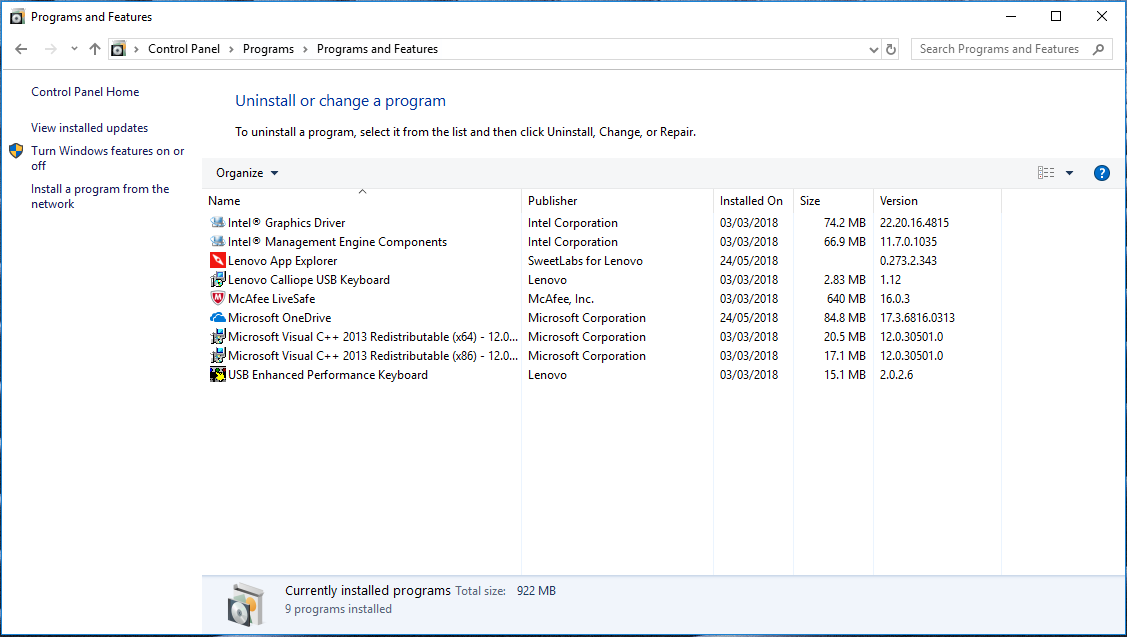Screen dimensions: 1127x637
Task: Click the search magnifier icon
Action: (x=1098, y=49)
